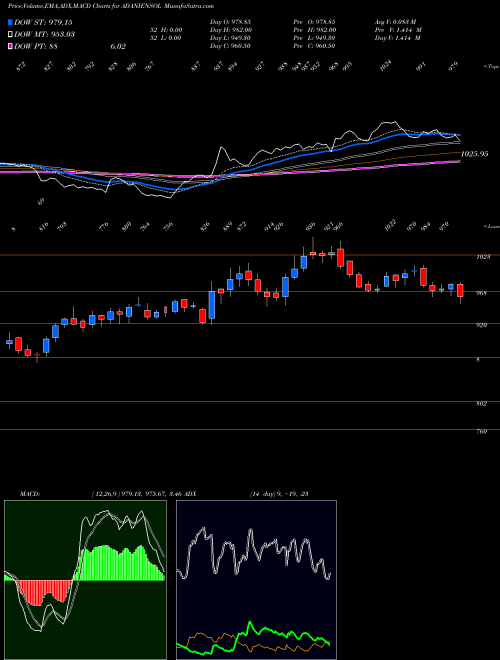Click the 'MACD:' panel heading

tap(29, 494)
